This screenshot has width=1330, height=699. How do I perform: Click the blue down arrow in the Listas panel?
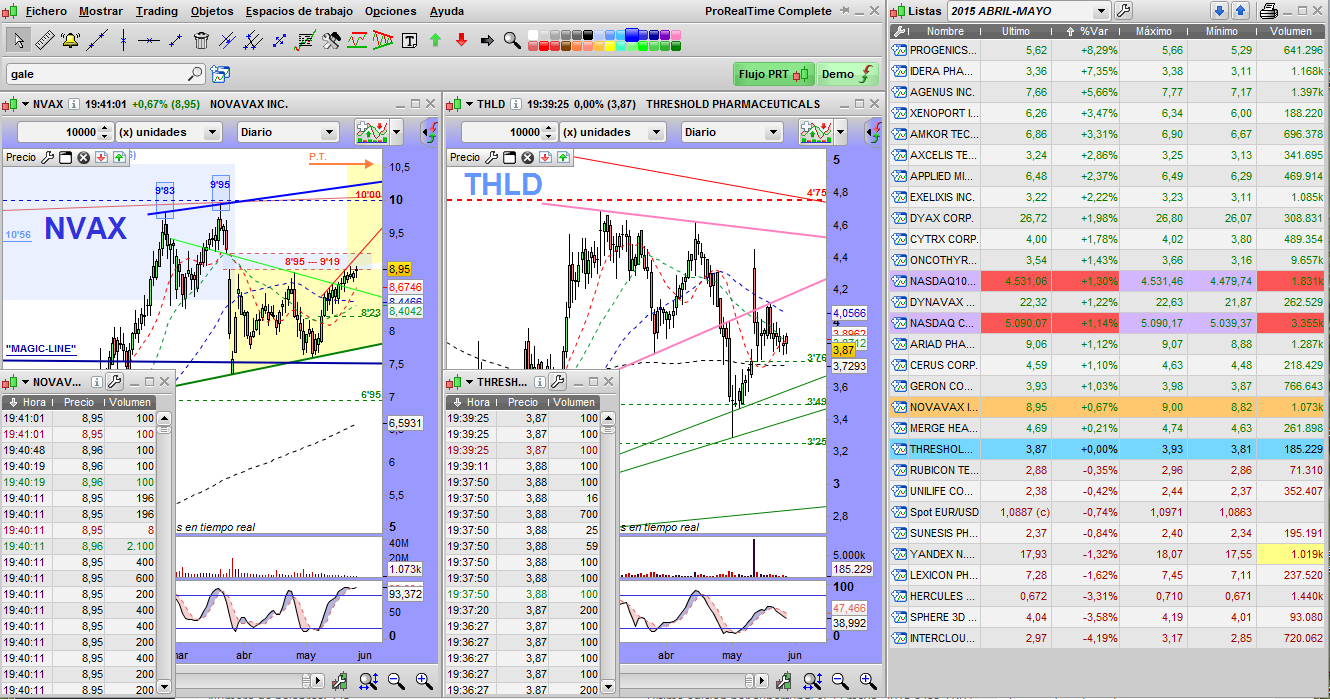click(1219, 11)
